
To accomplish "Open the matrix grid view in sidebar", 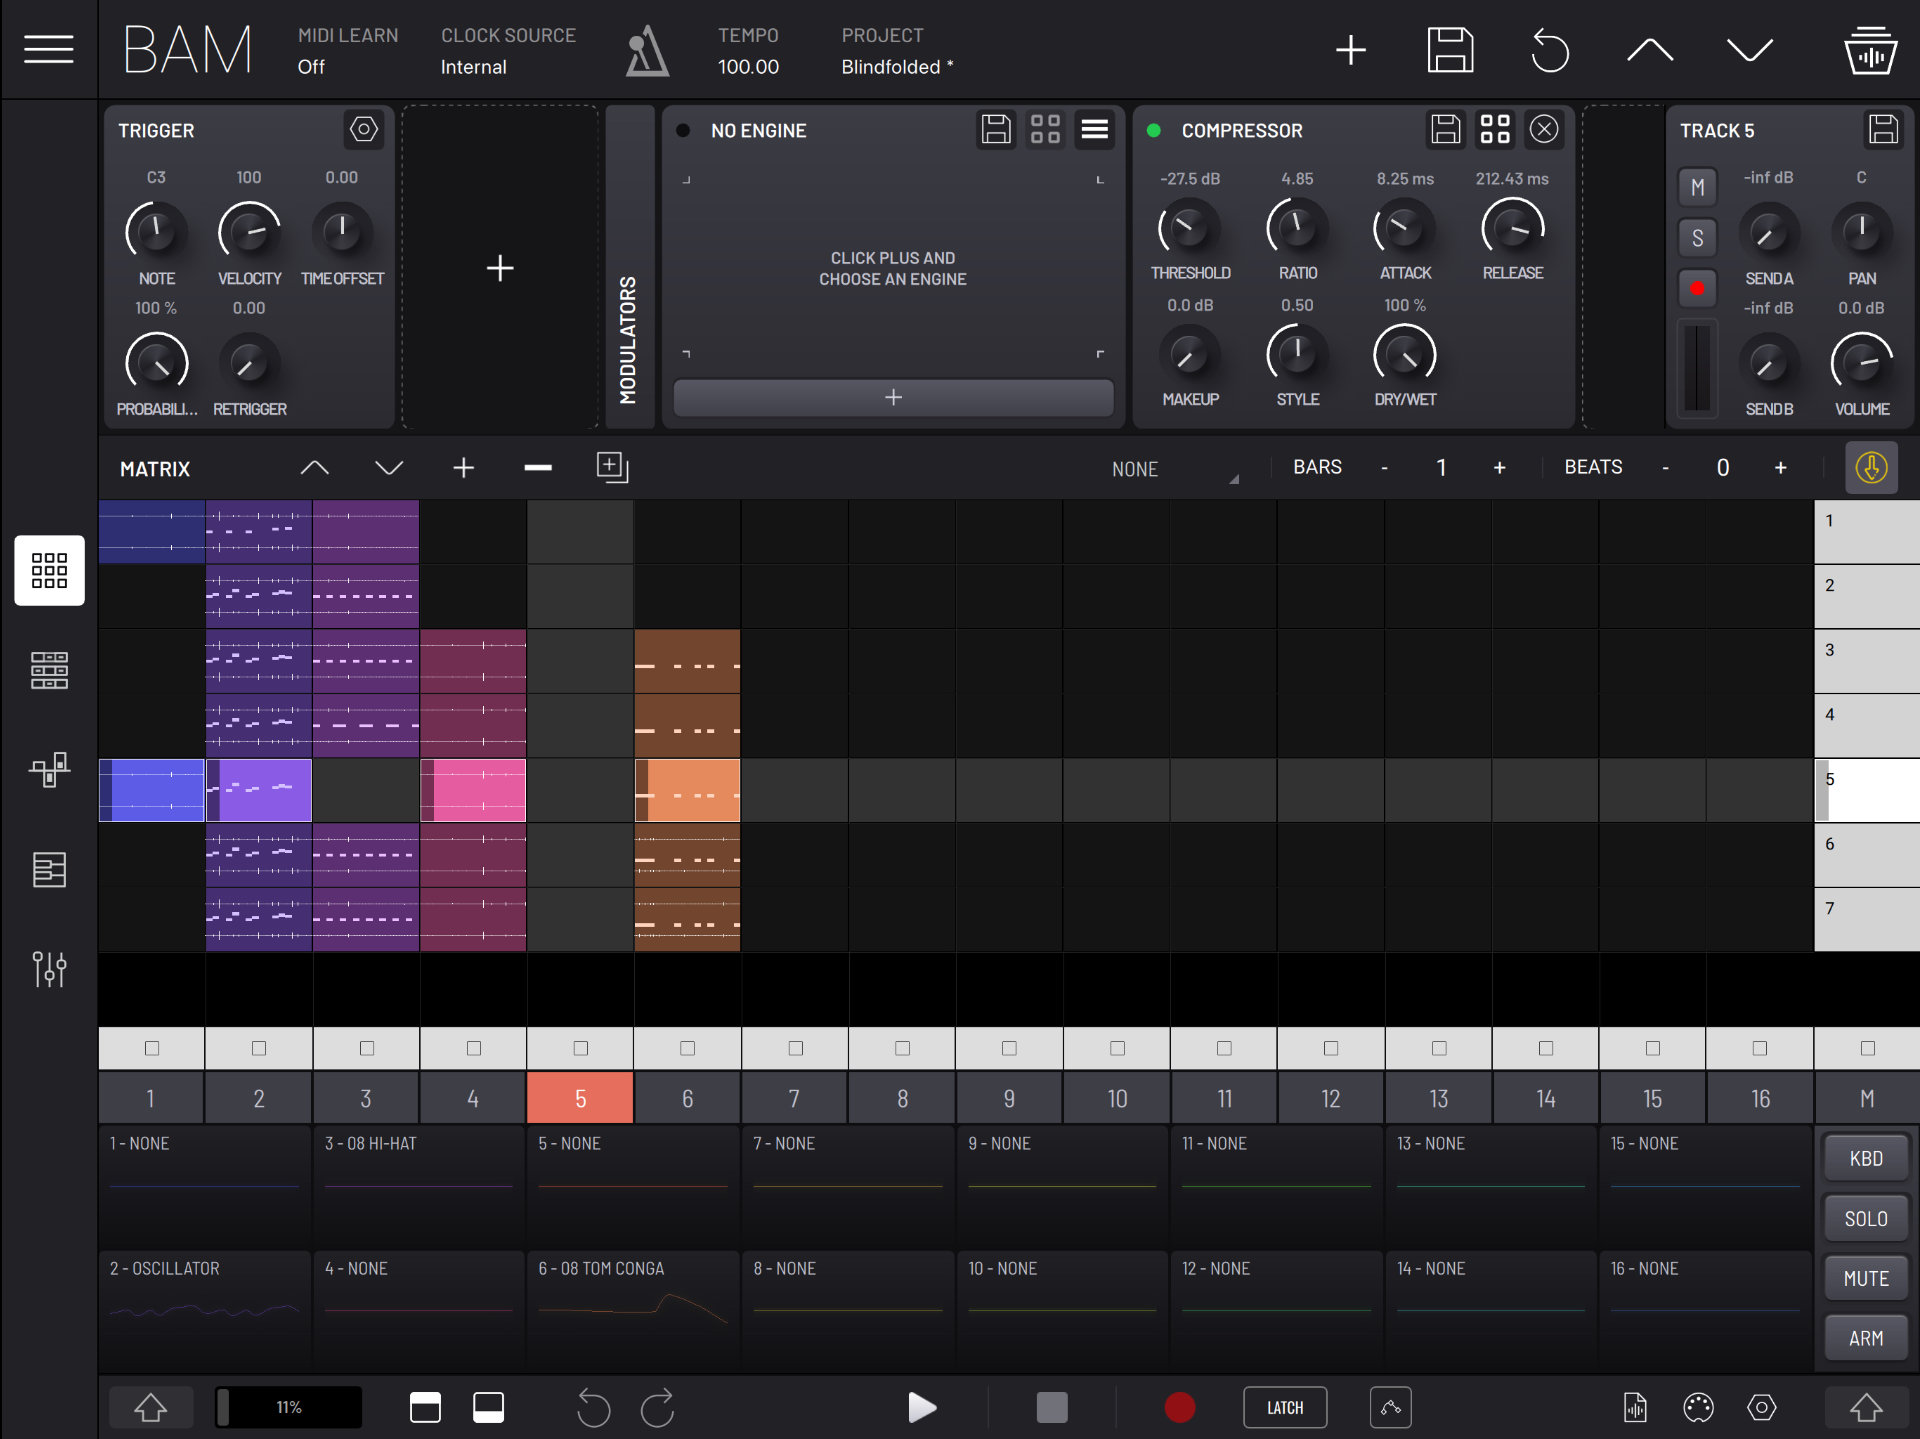I will [48, 570].
